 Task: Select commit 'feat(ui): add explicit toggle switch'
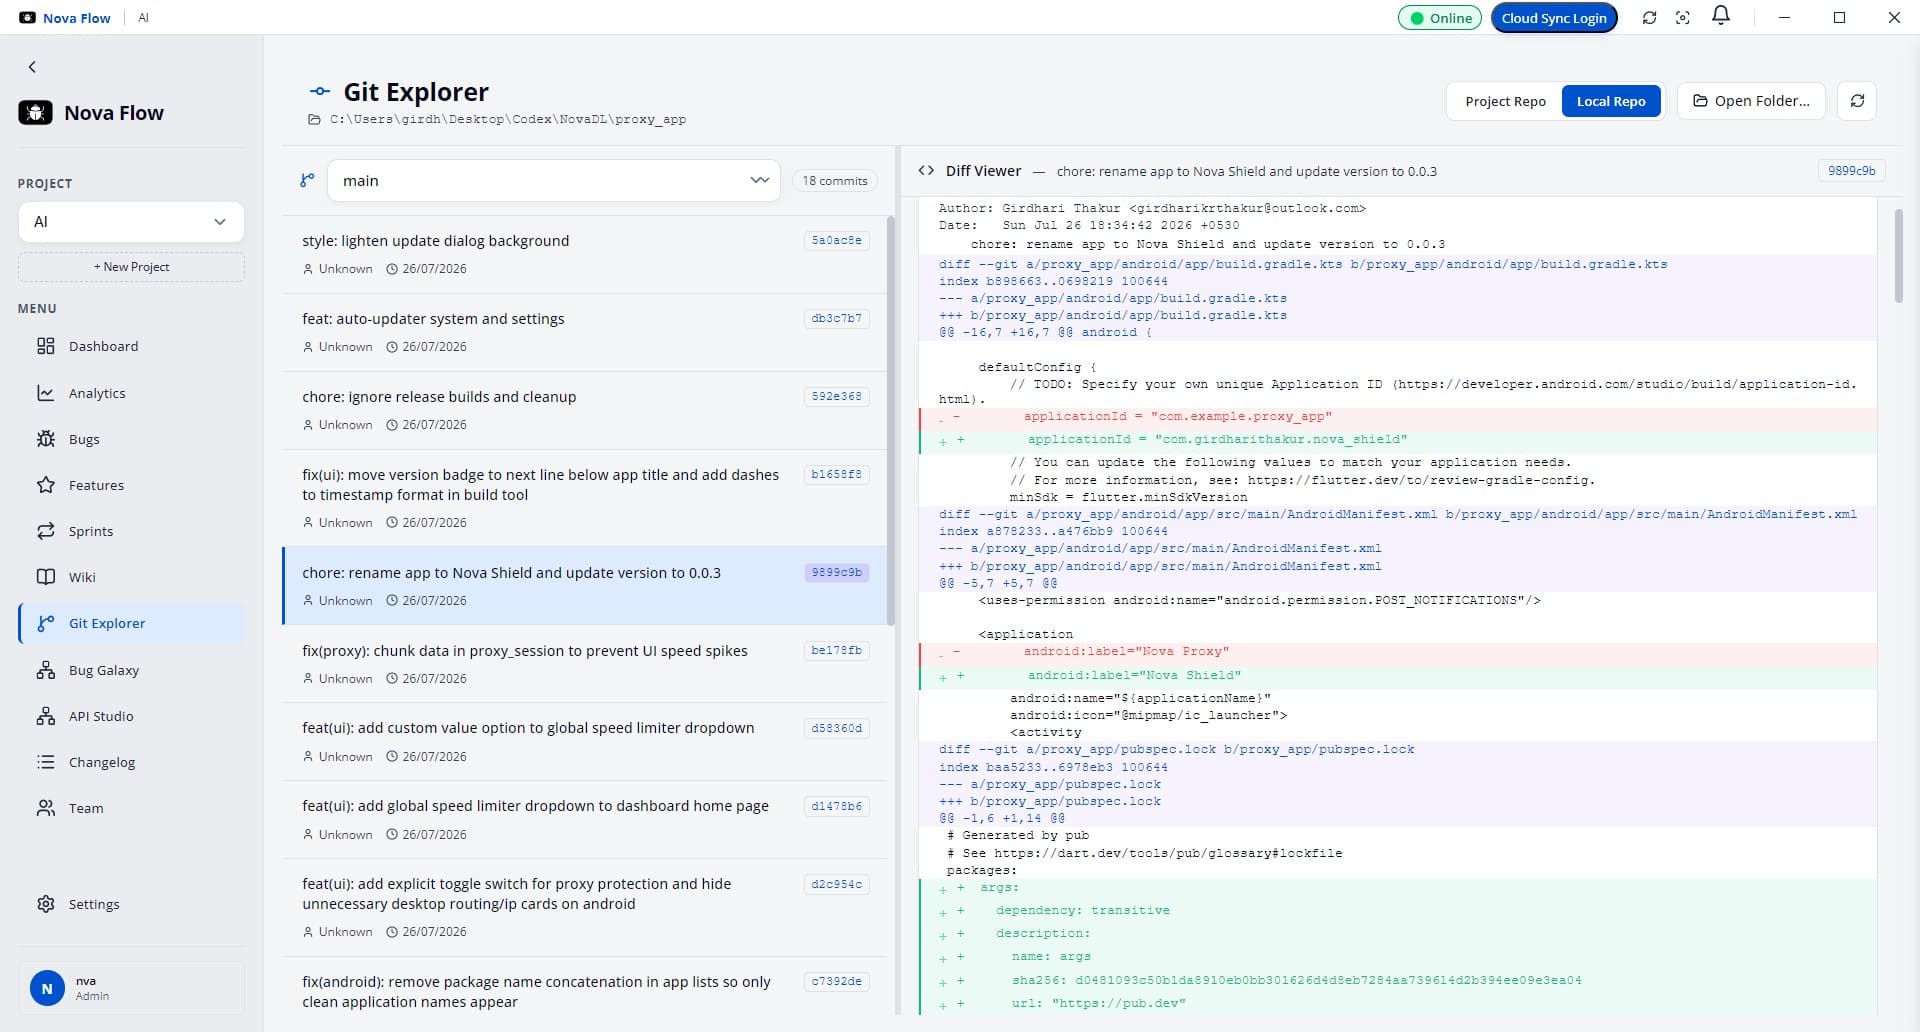click(584, 907)
